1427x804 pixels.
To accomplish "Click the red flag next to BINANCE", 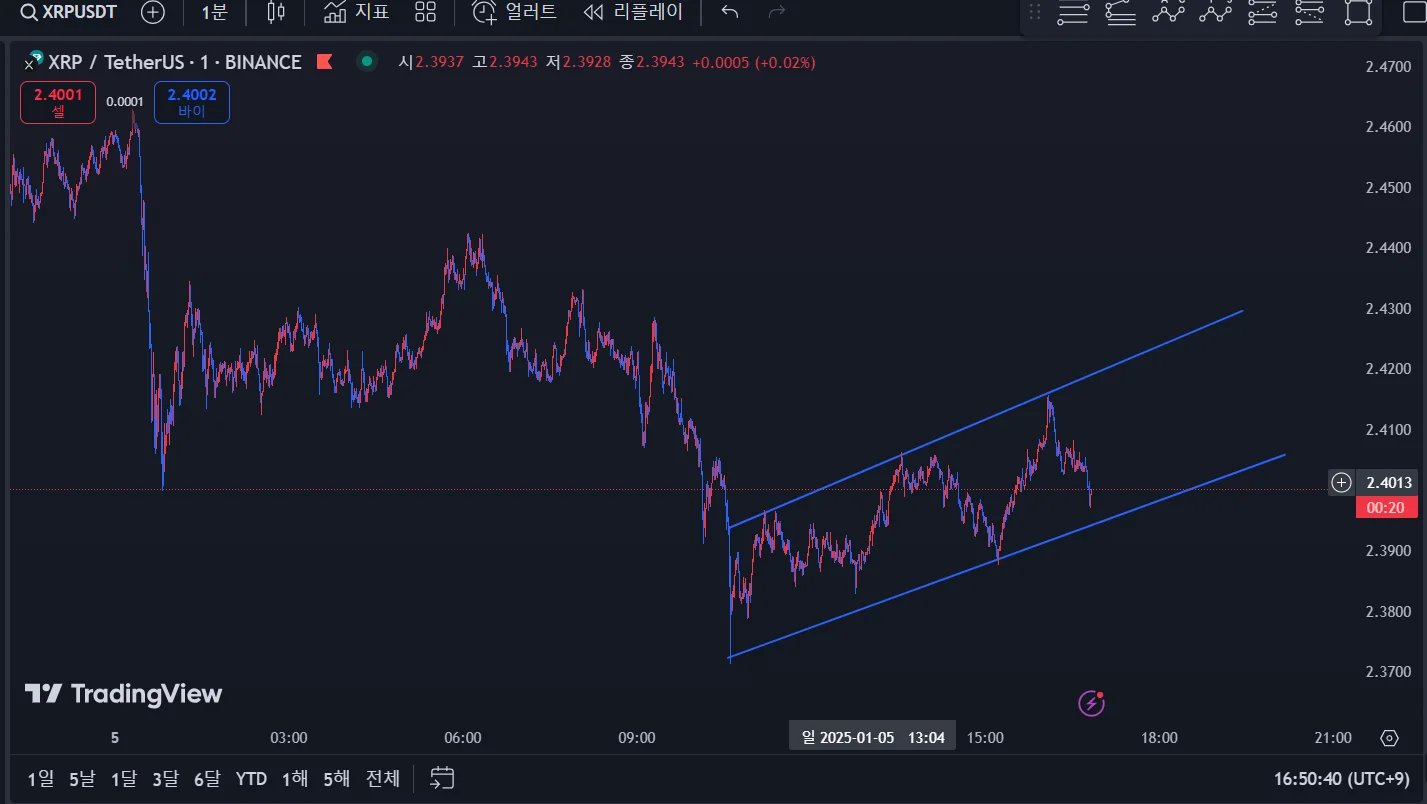I will [x=324, y=62].
